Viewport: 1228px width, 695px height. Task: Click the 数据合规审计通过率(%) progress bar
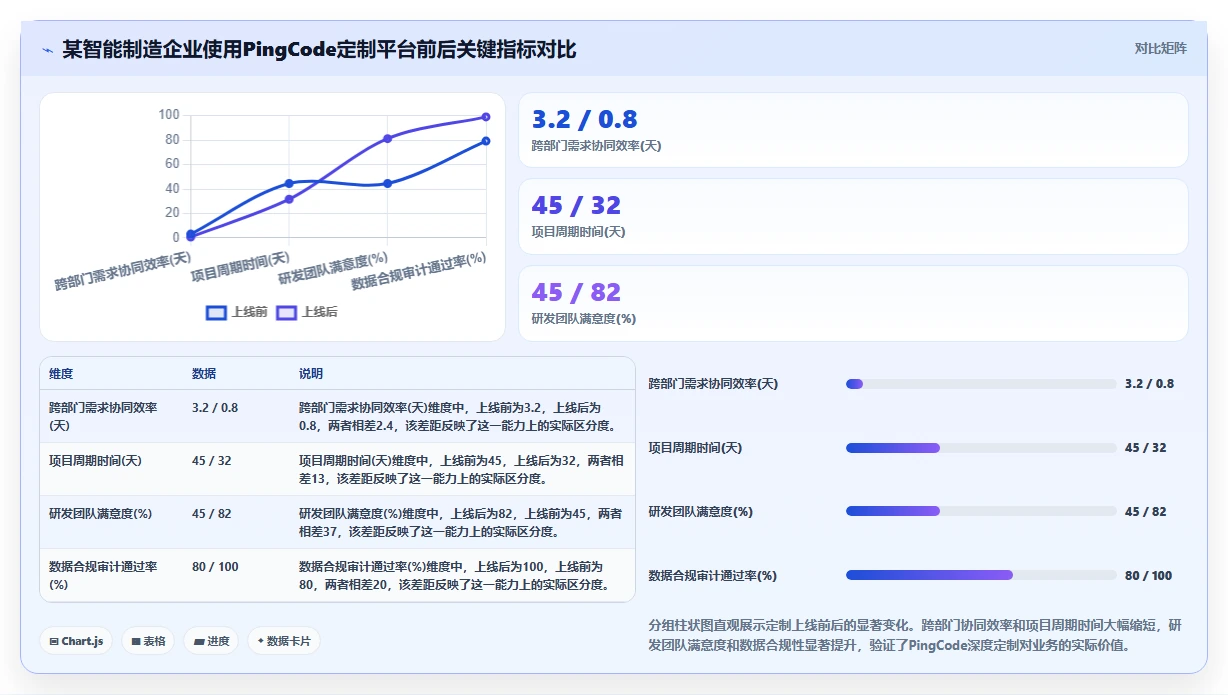click(981, 575)
